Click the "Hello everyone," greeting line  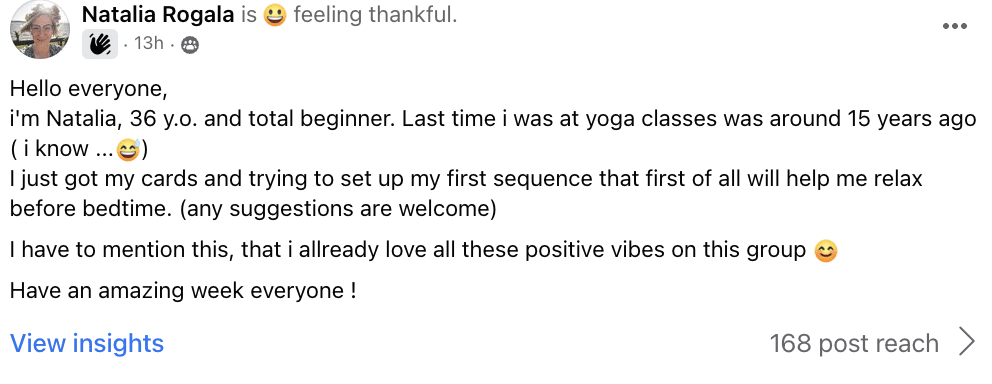click(89, 89)
